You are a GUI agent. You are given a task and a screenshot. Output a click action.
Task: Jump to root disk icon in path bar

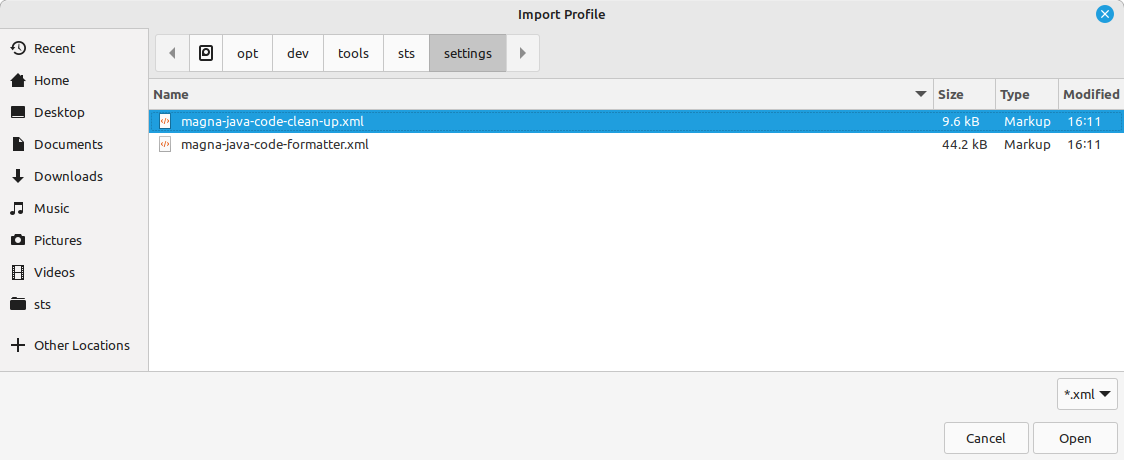click(x=206, y=53)
